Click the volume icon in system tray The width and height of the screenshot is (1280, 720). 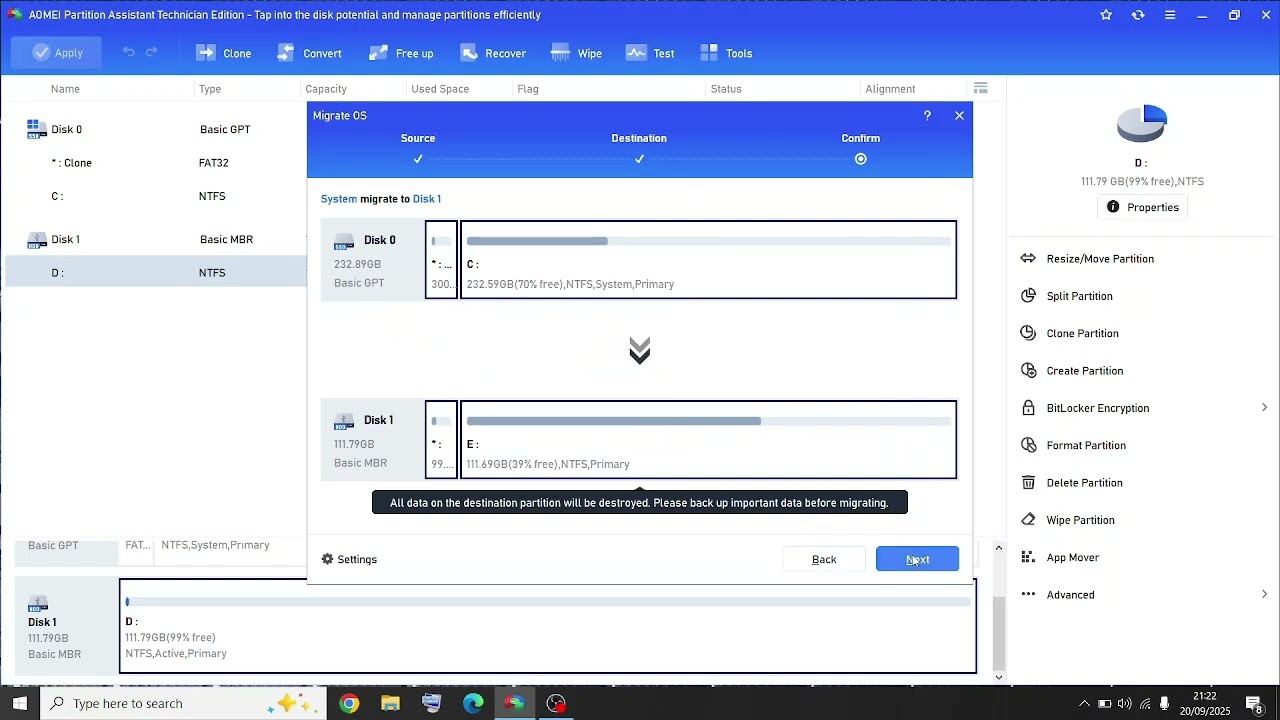(1125, 704)
